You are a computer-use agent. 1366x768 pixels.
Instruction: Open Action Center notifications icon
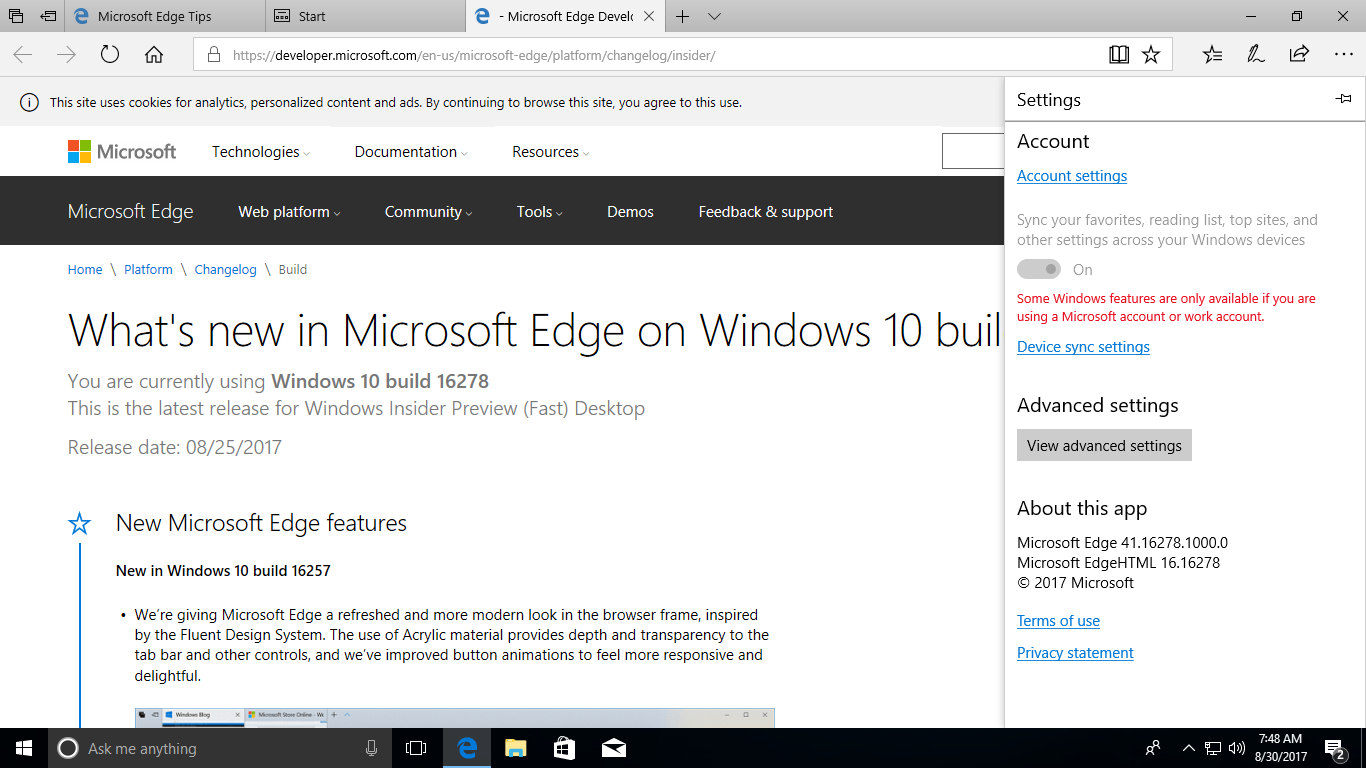1335,748
